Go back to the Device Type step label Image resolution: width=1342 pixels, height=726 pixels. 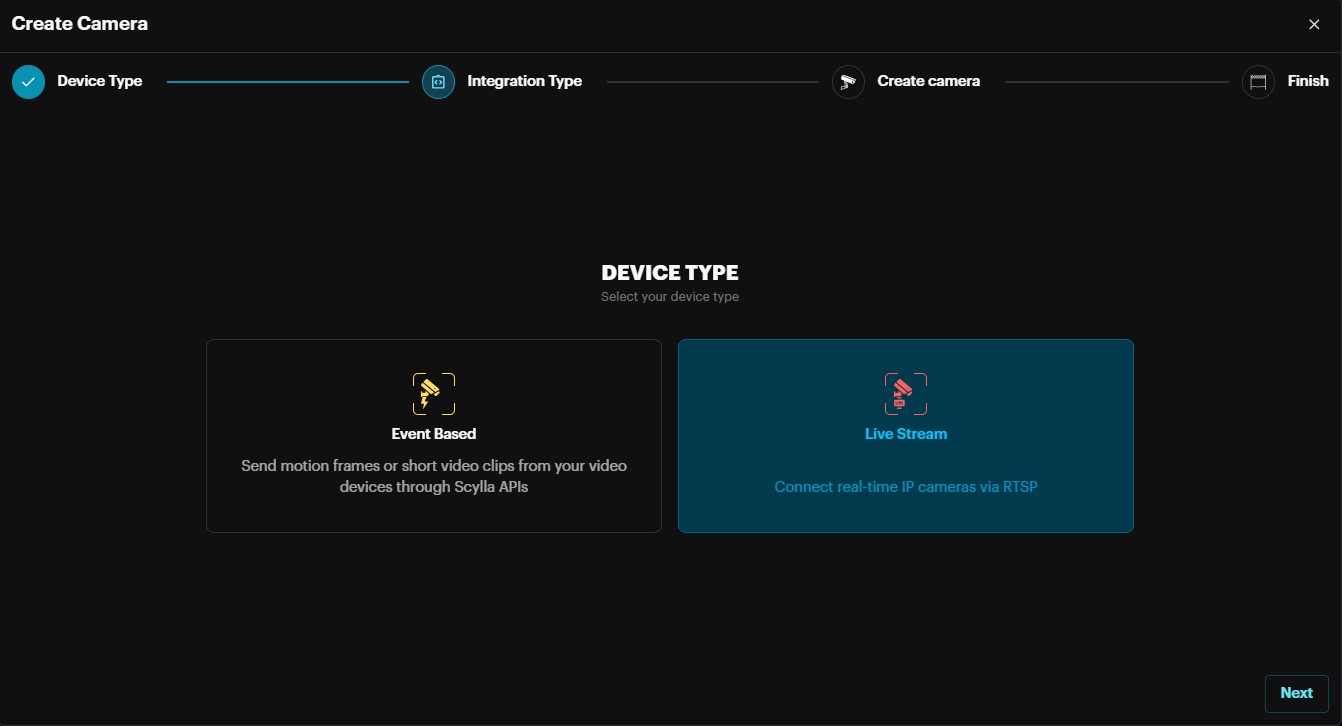pyautogui.click(x=99, y=81)
